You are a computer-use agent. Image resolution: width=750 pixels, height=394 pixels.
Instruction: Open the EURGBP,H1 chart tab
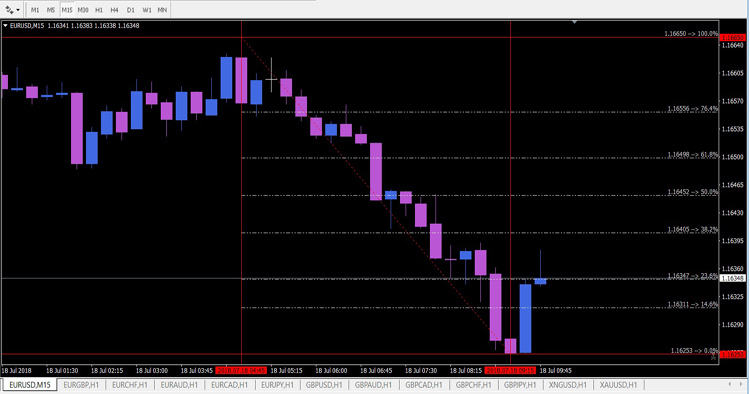(x=81, y=385)
